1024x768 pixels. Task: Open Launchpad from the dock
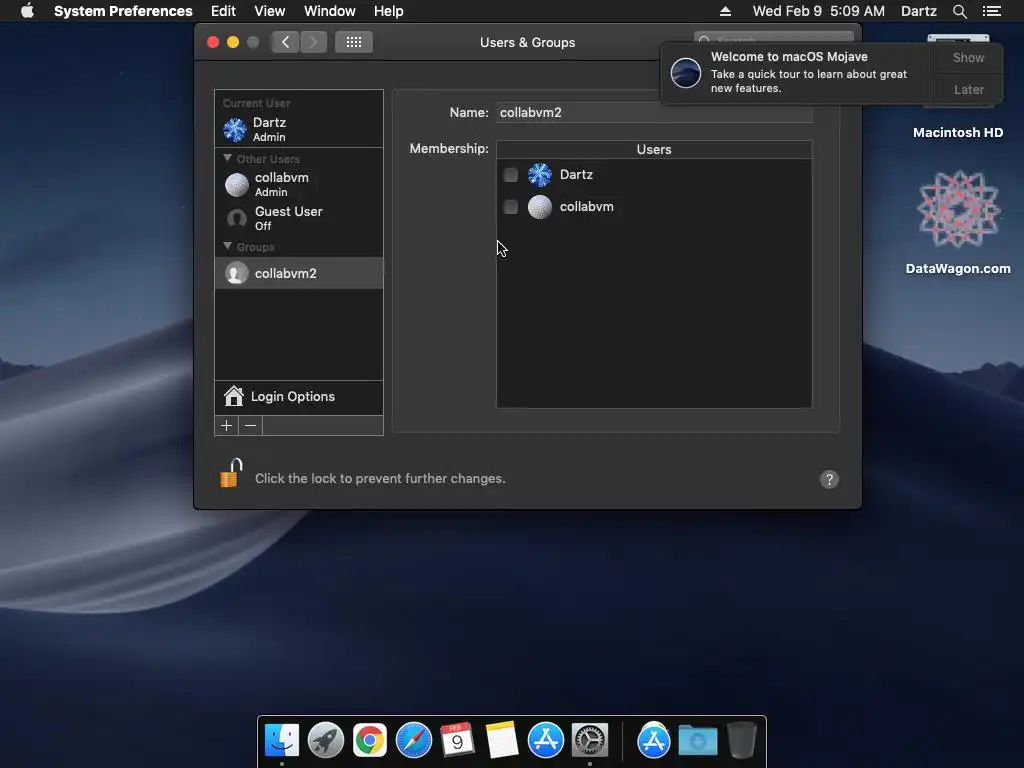tap(326, 741)
